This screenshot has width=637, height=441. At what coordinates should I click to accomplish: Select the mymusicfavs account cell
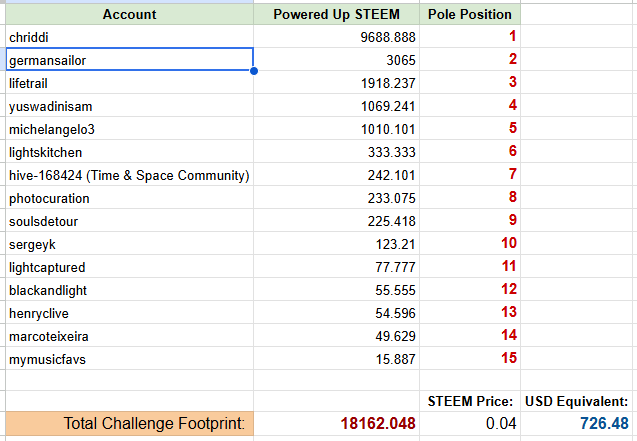(x=130, y=359)
